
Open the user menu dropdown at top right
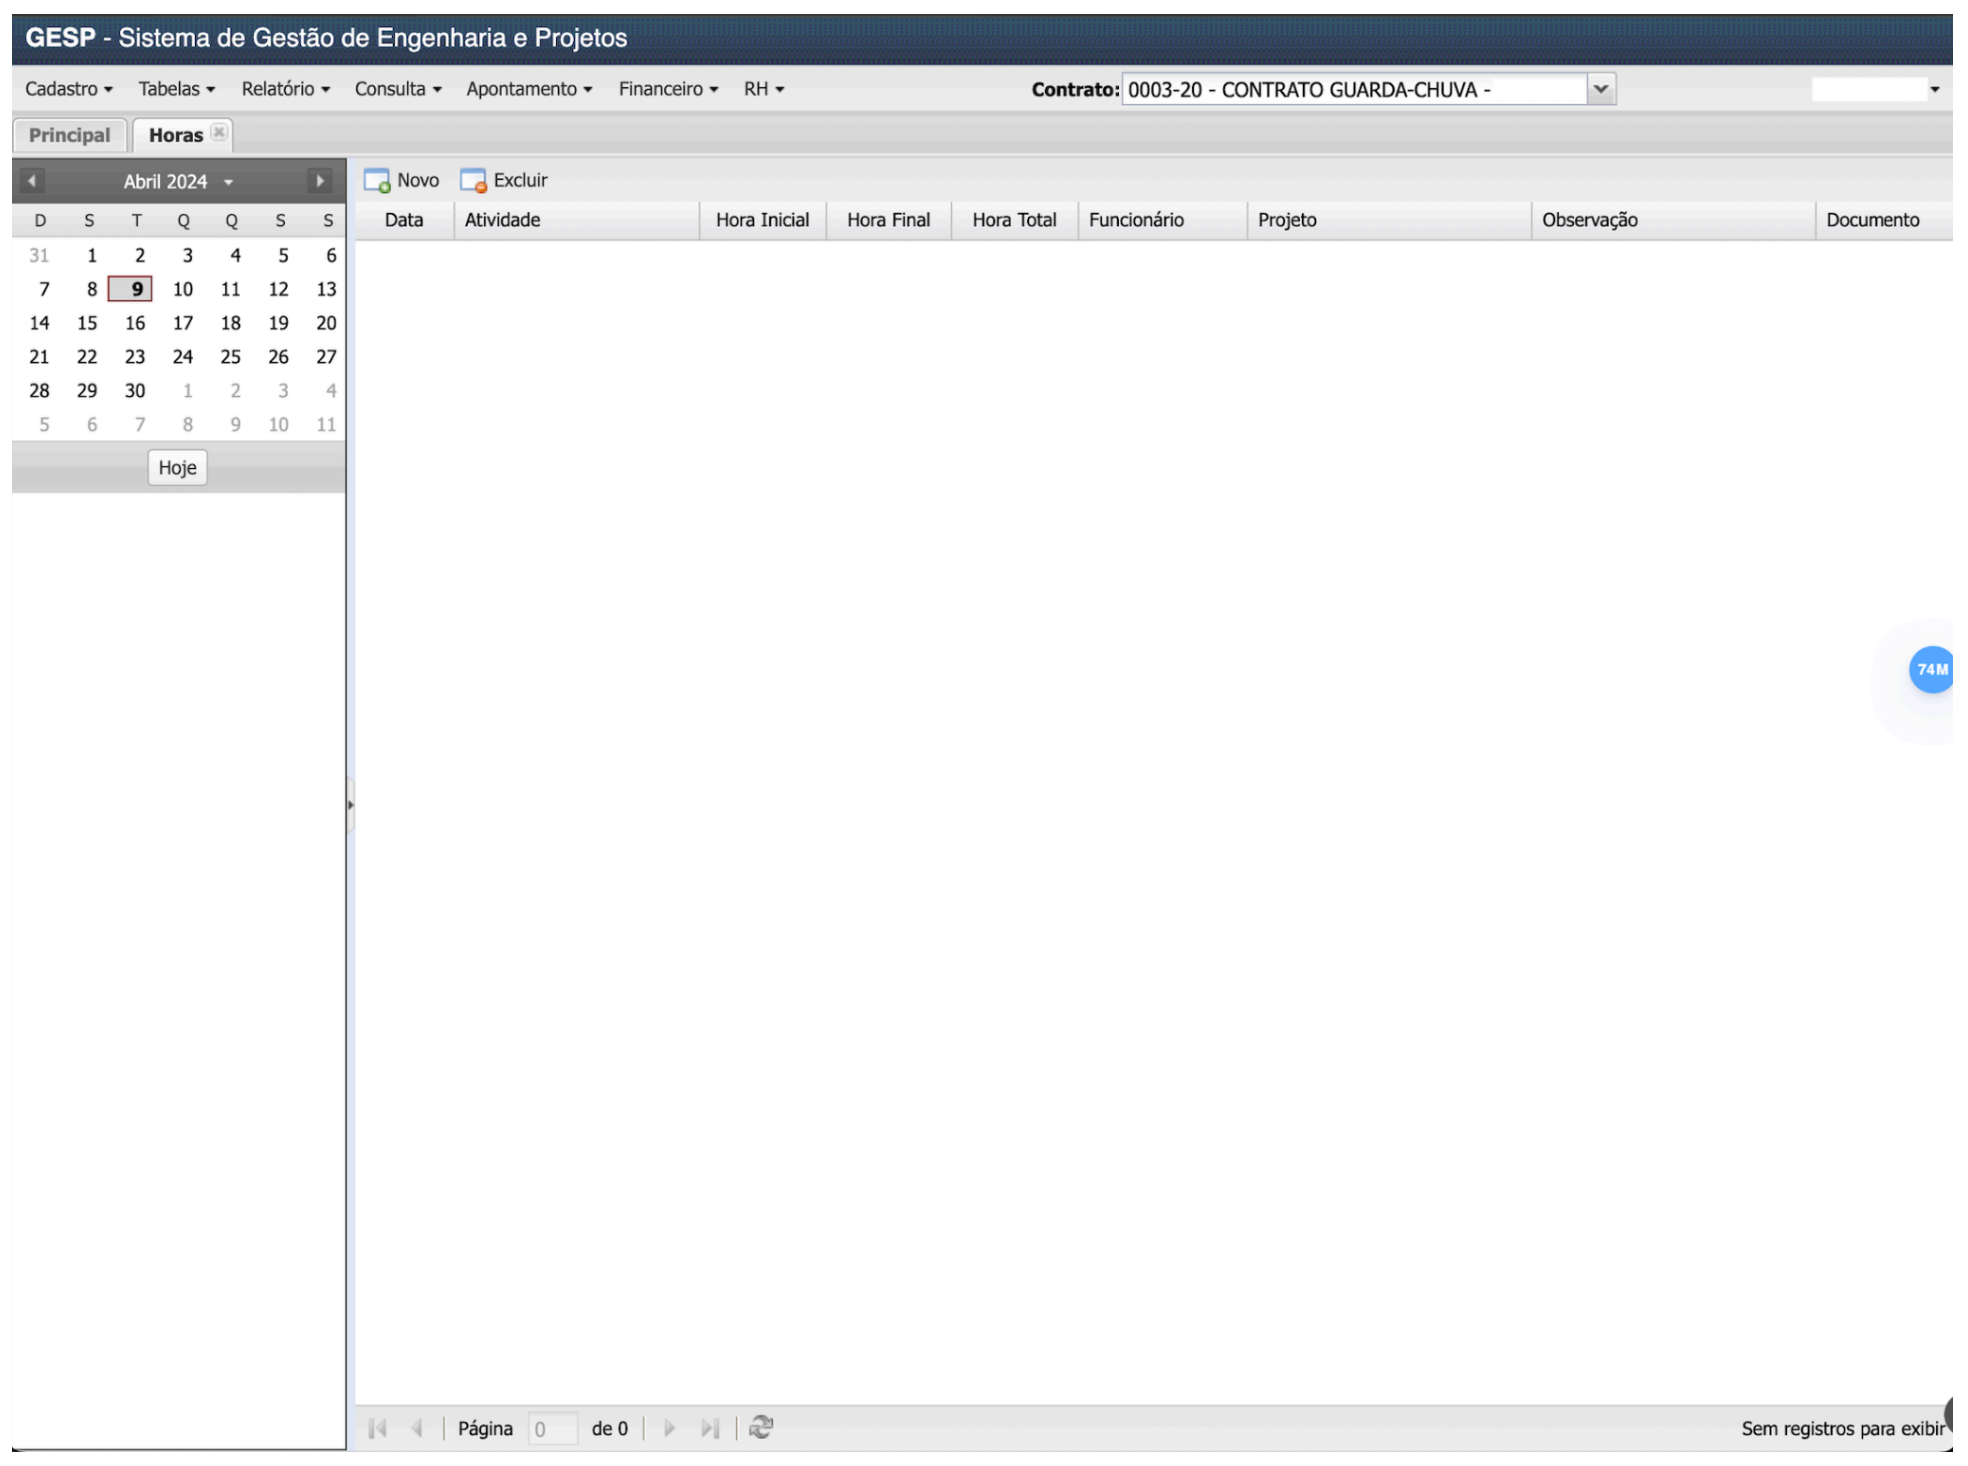1934,90
